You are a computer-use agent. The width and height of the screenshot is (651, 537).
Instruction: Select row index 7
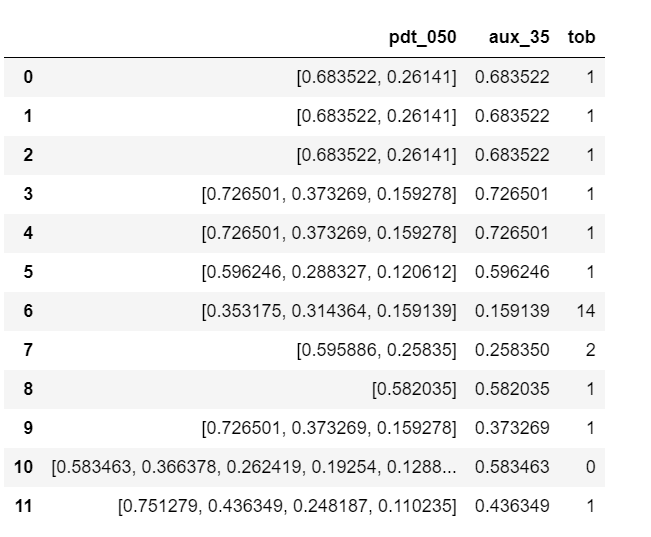click(28, 350)
